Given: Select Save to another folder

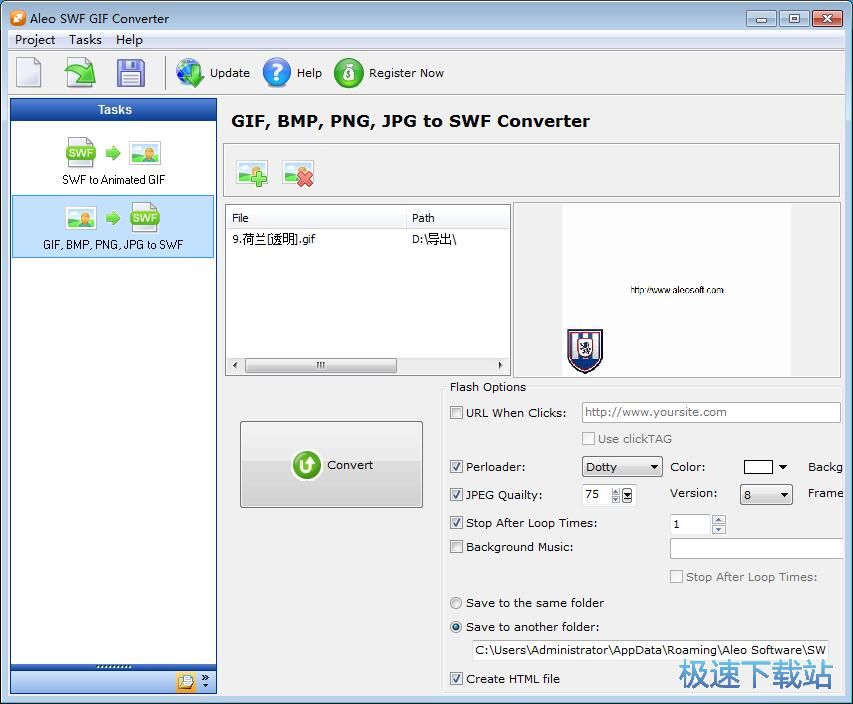Looking at the screenshot, I should (456, 627).
